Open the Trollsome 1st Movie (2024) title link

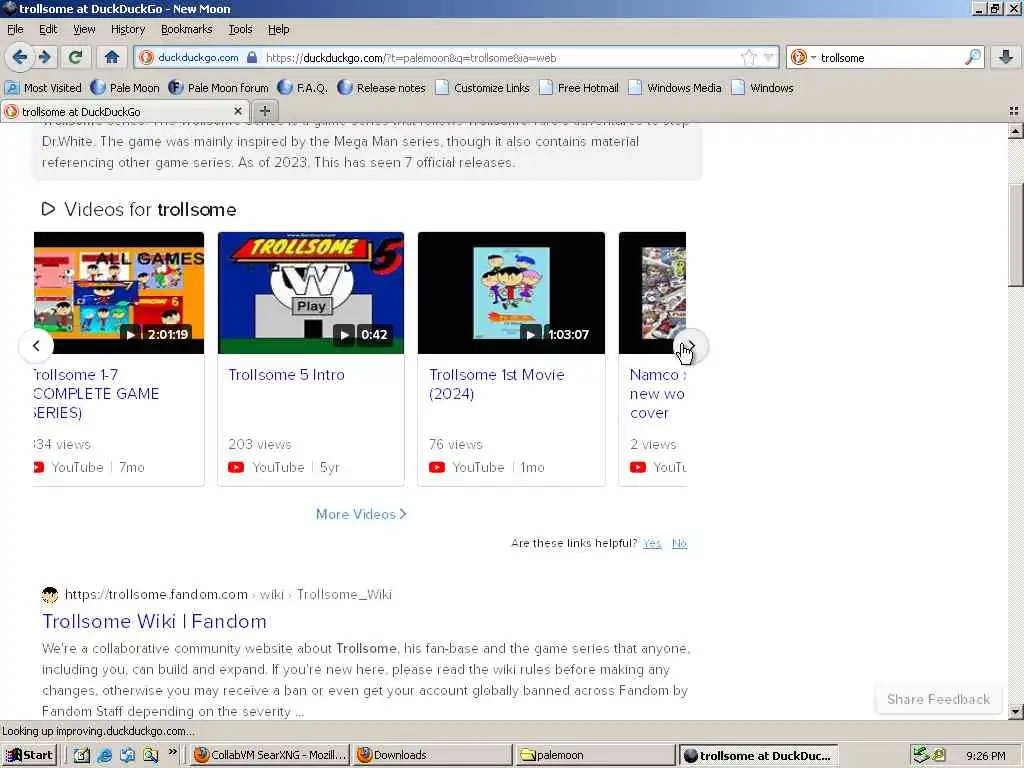click(x=496, y=384)
